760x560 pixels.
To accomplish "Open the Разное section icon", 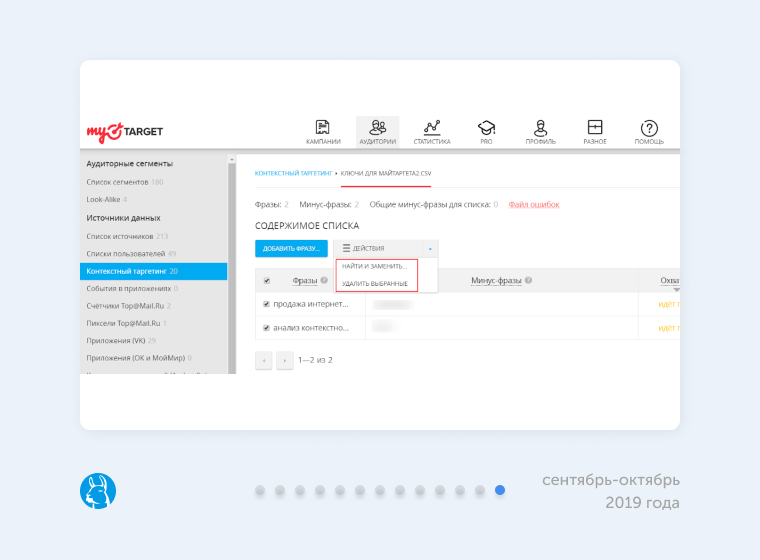I will [595, 127].
